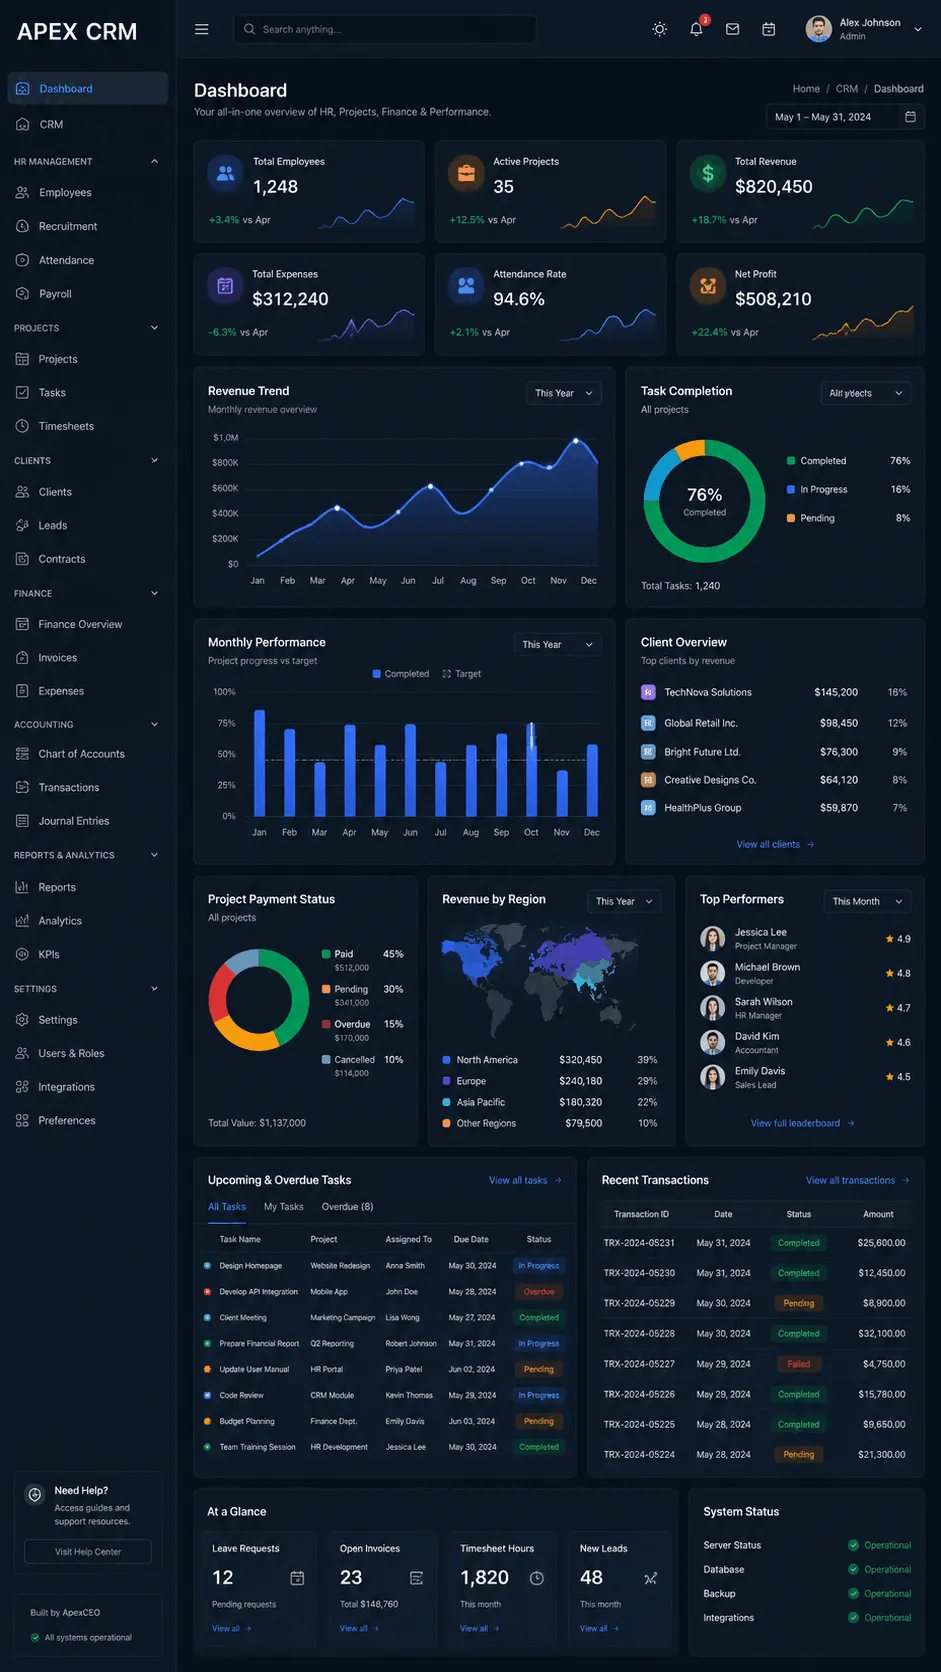Click the Leave Requests calendar icon
Image resolution: width=941 pixels, height=1672 pixels.
[x=297, y=1578]
